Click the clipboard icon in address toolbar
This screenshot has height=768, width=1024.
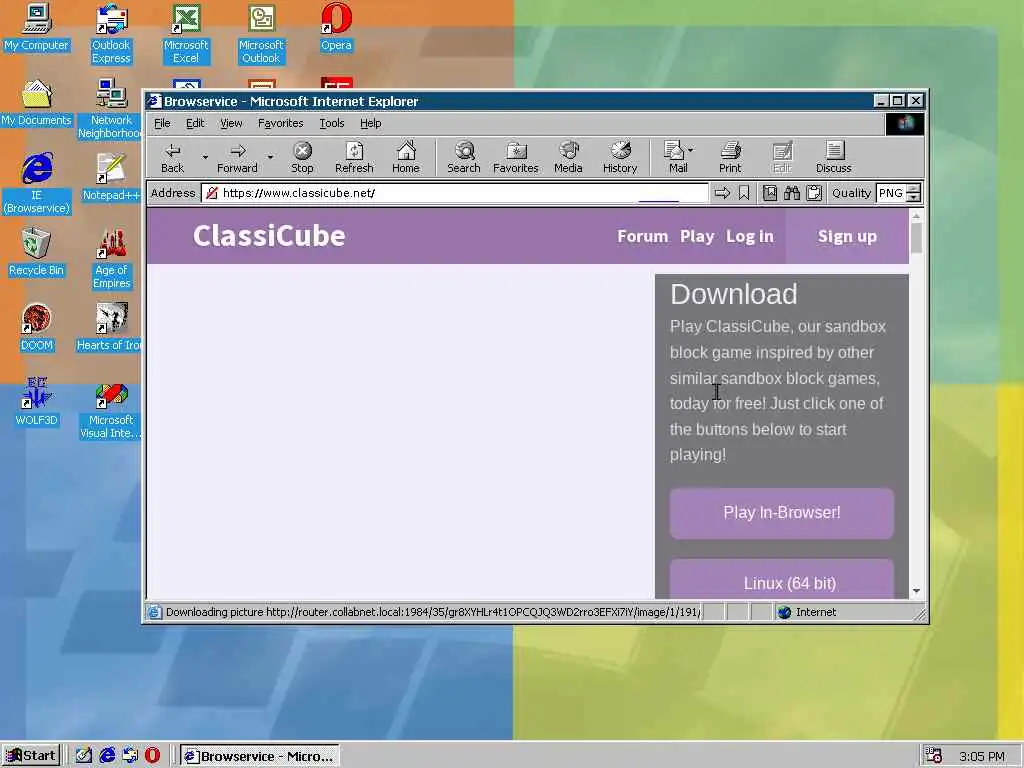(x=814, y=193)
